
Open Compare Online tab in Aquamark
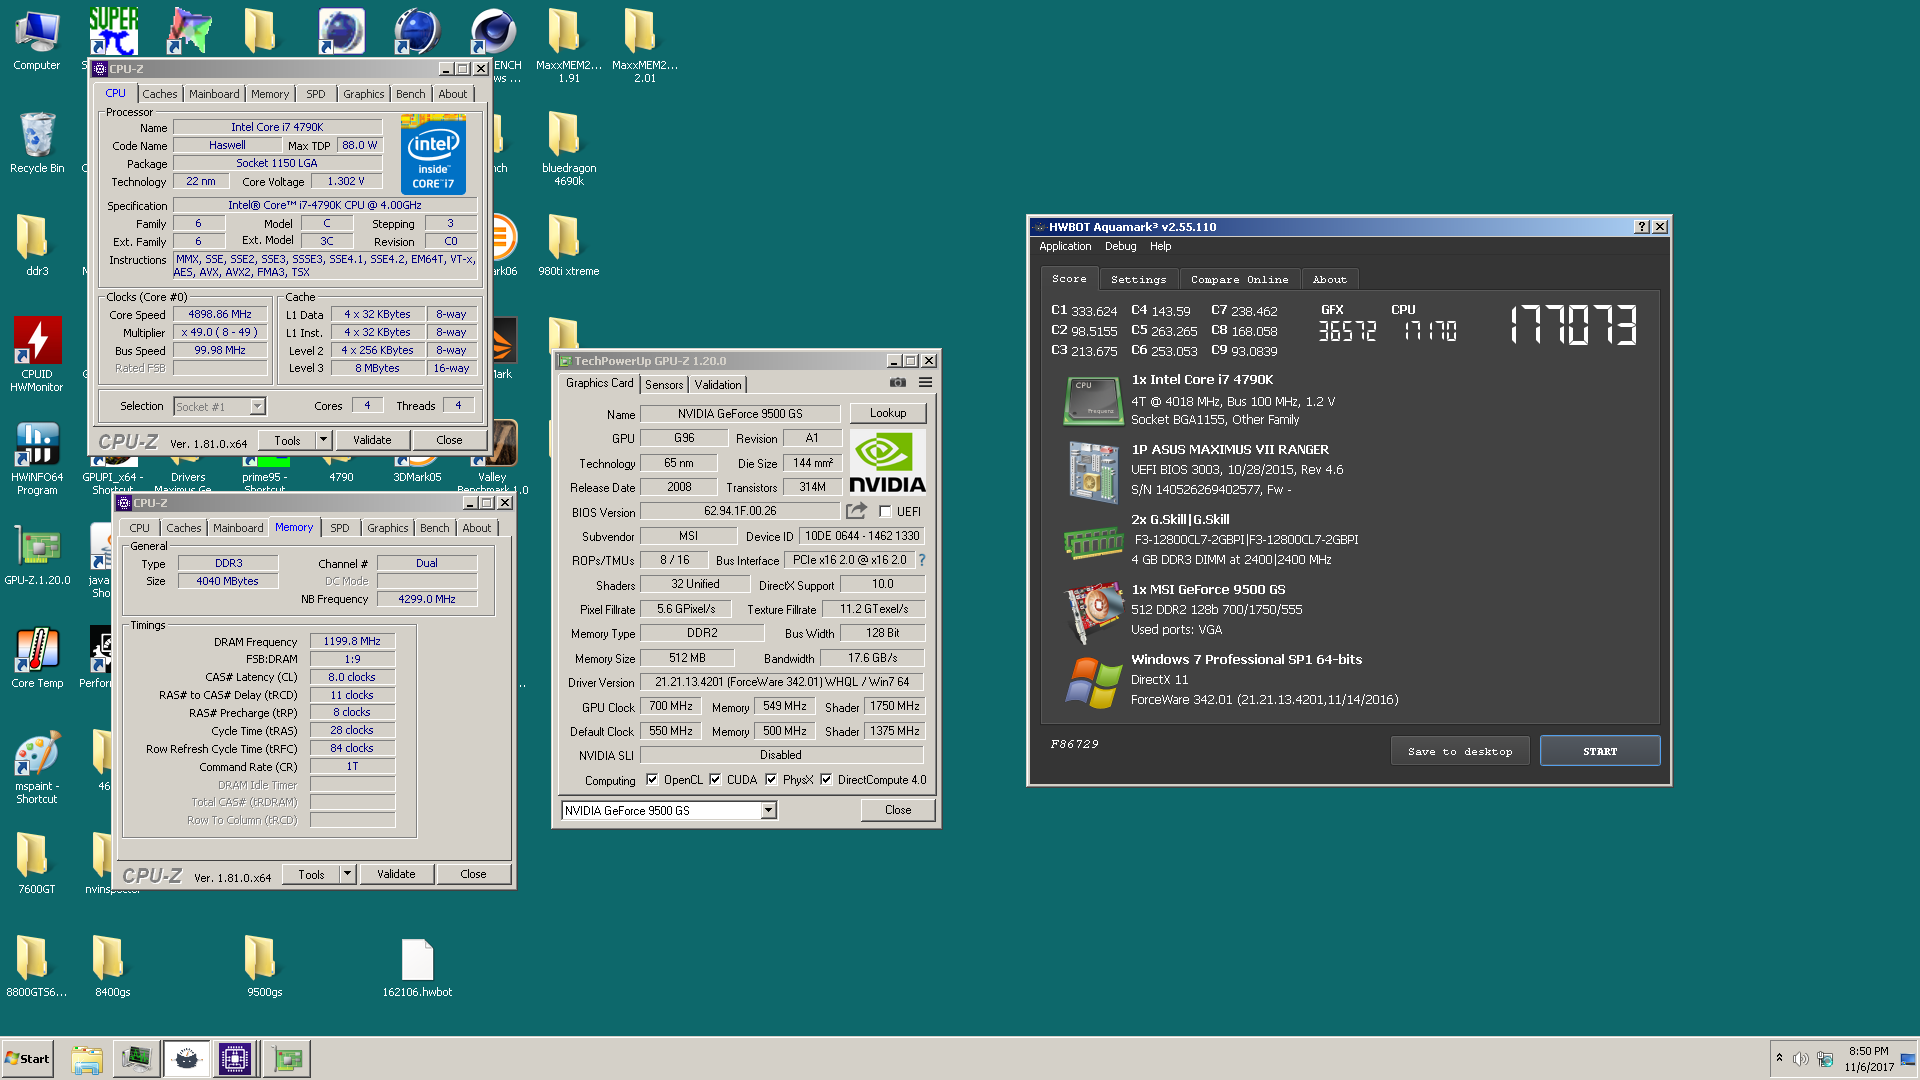1239,280
